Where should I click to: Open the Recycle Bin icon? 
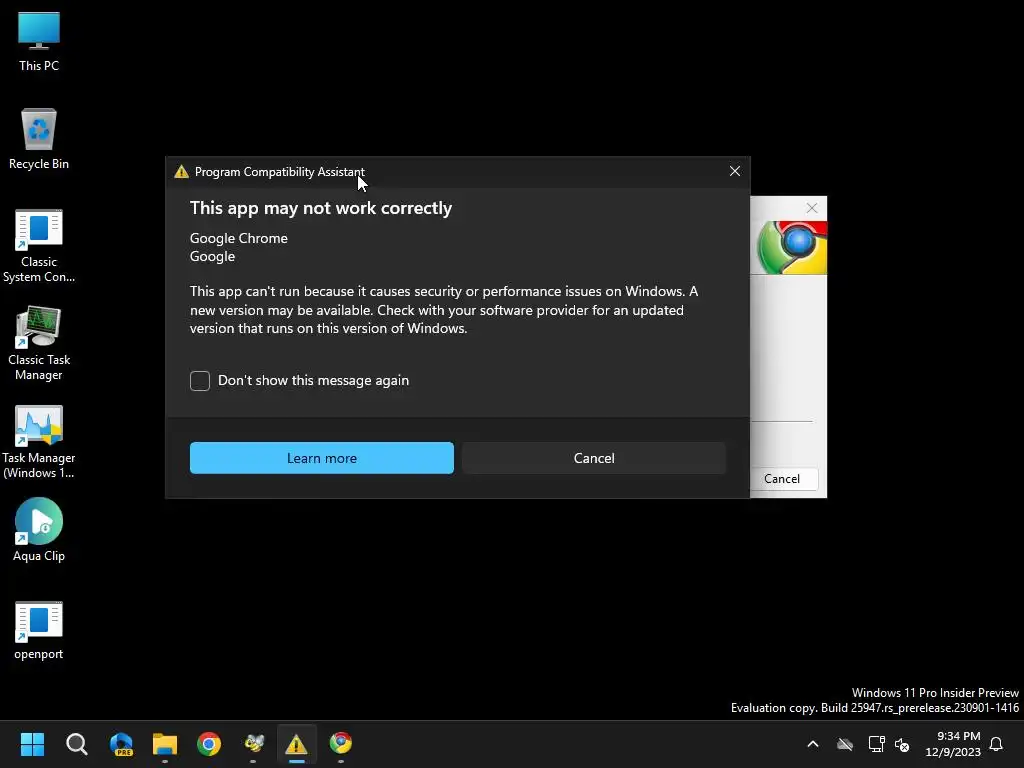pos(39,138)
